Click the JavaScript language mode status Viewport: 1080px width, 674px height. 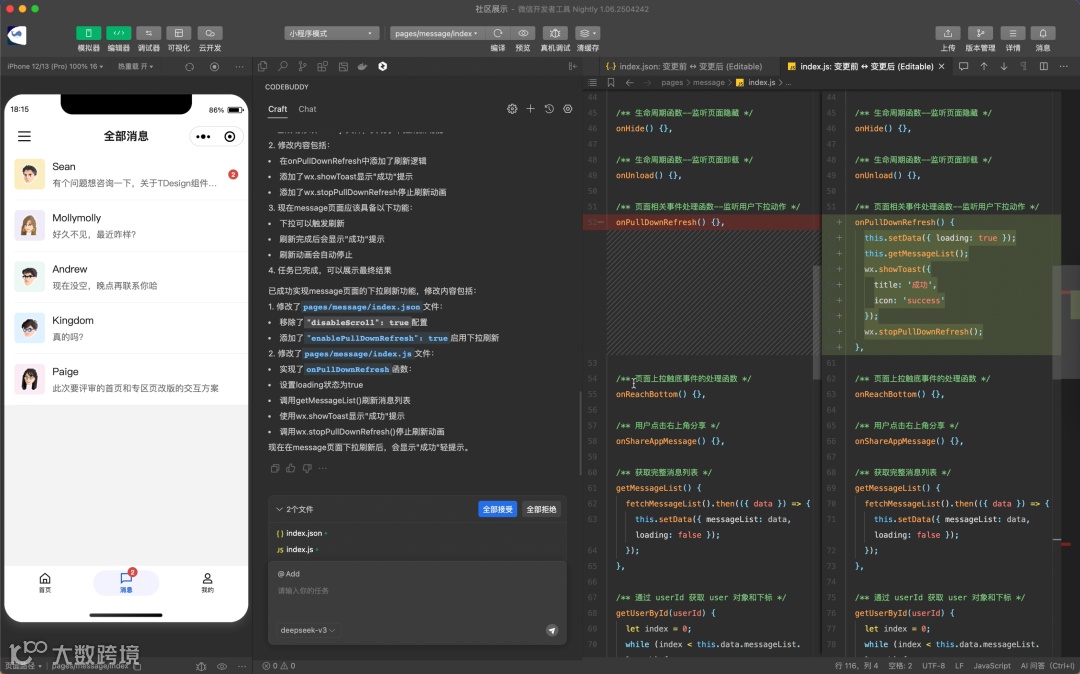[x=992, y=666]
